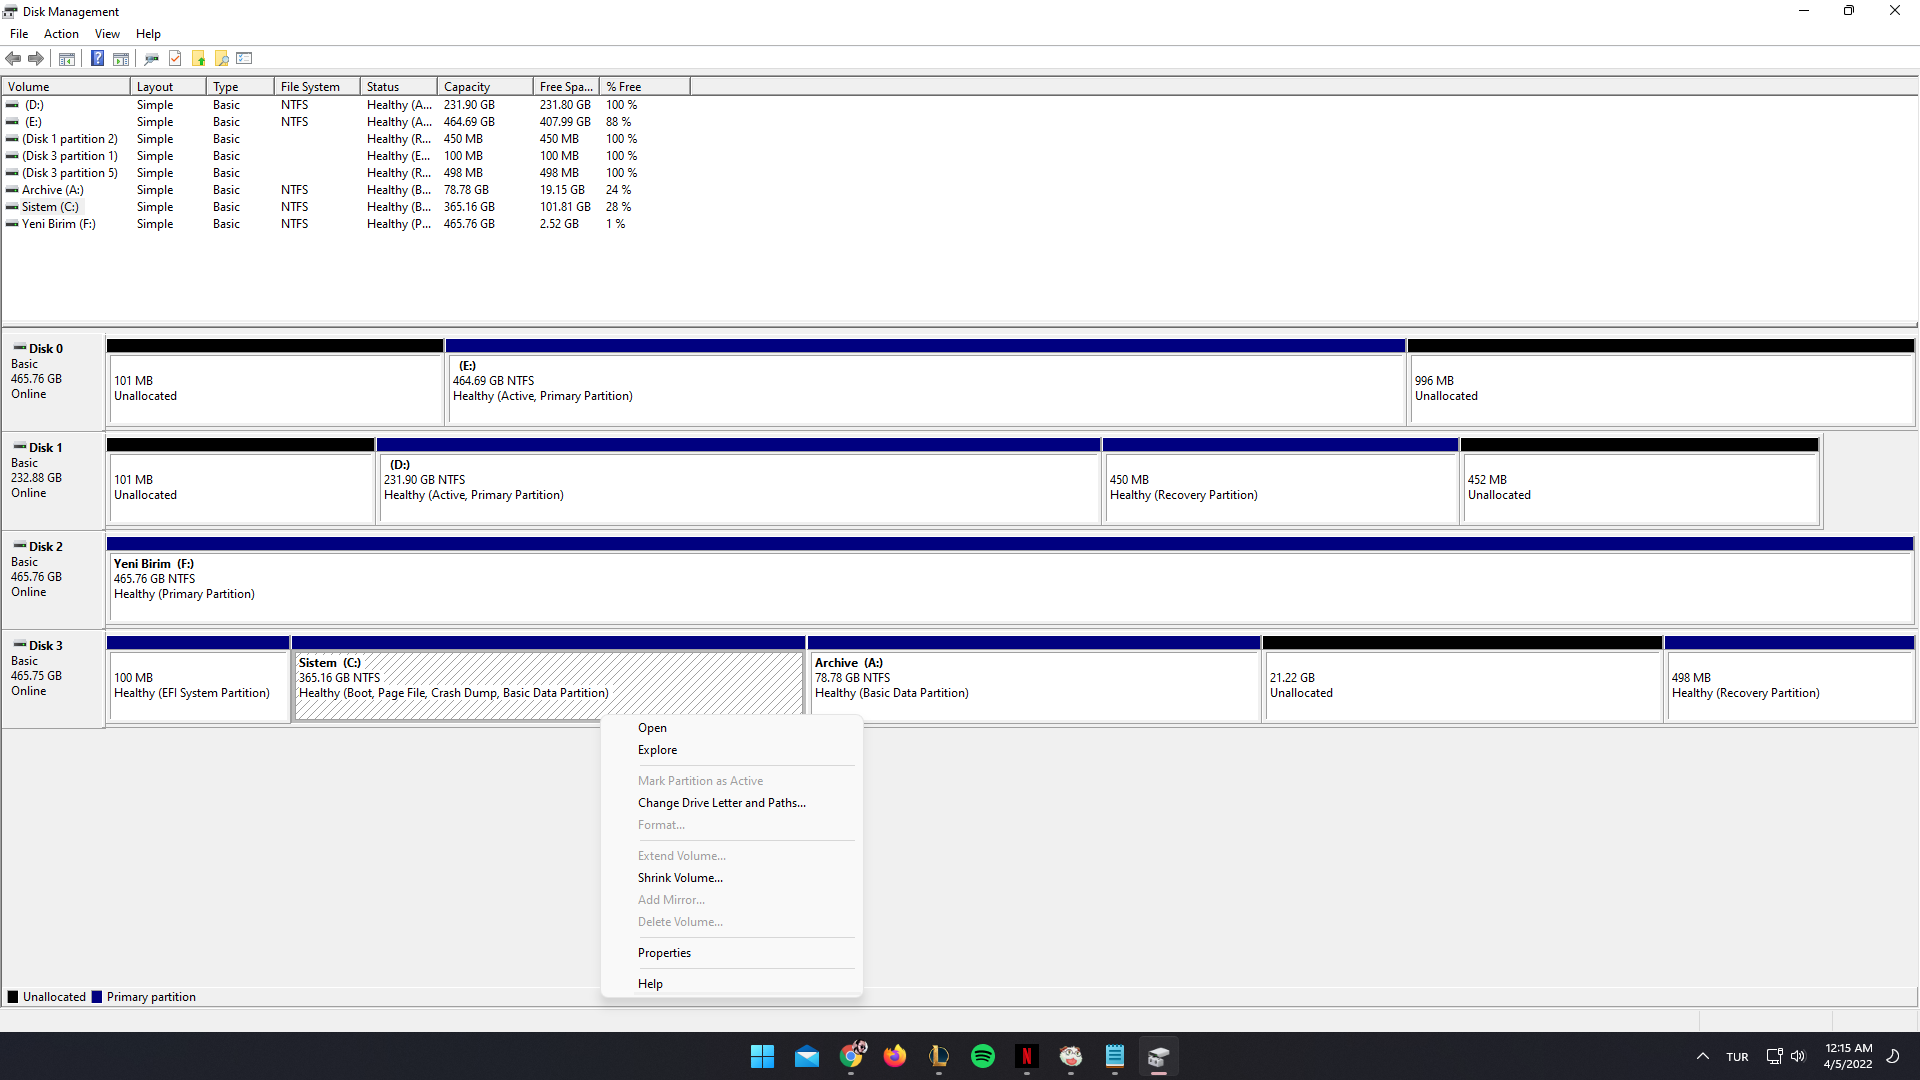Click the Back arrow toolbar icon

point(13,58)
